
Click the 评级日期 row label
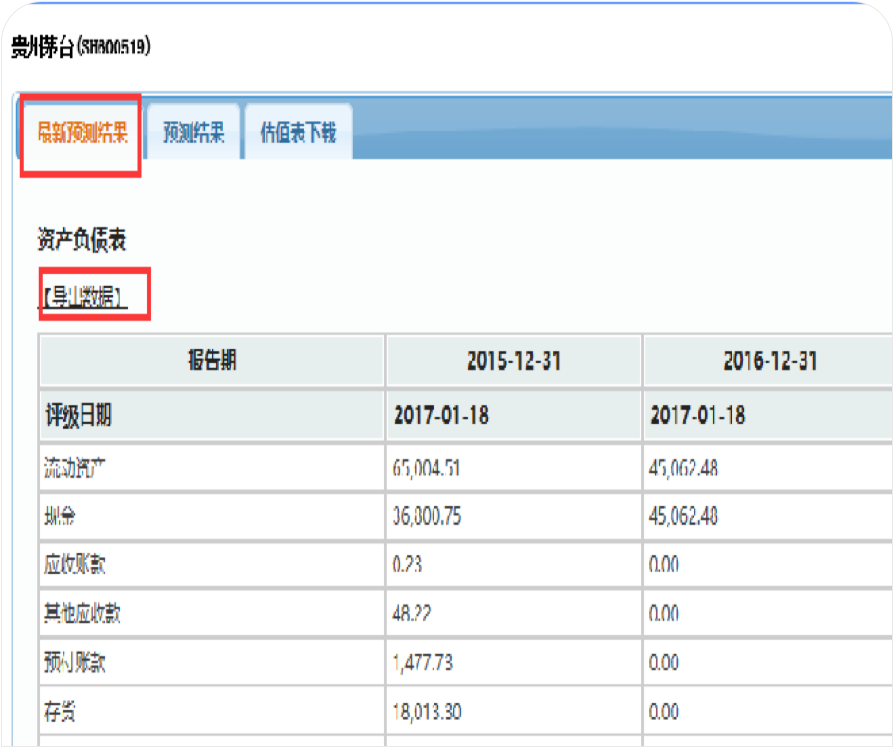tap(79, 416)
